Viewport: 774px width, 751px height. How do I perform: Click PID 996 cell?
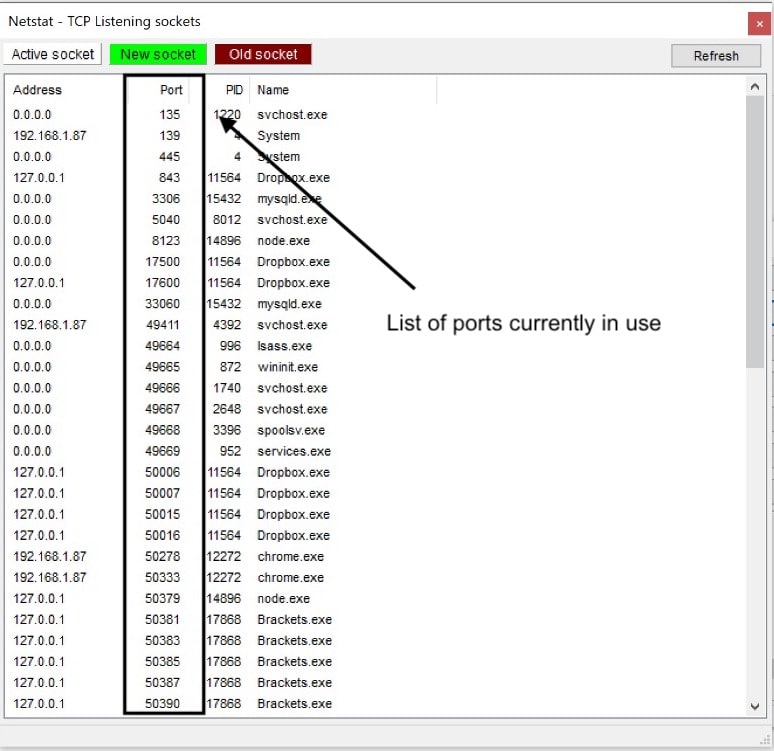[x=231, y=346]
